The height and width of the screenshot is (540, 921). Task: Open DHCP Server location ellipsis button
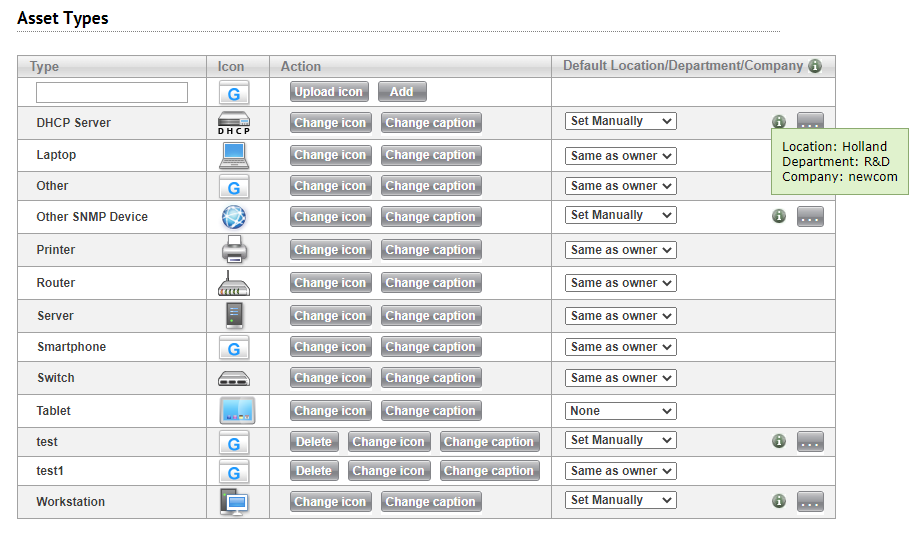810,120
